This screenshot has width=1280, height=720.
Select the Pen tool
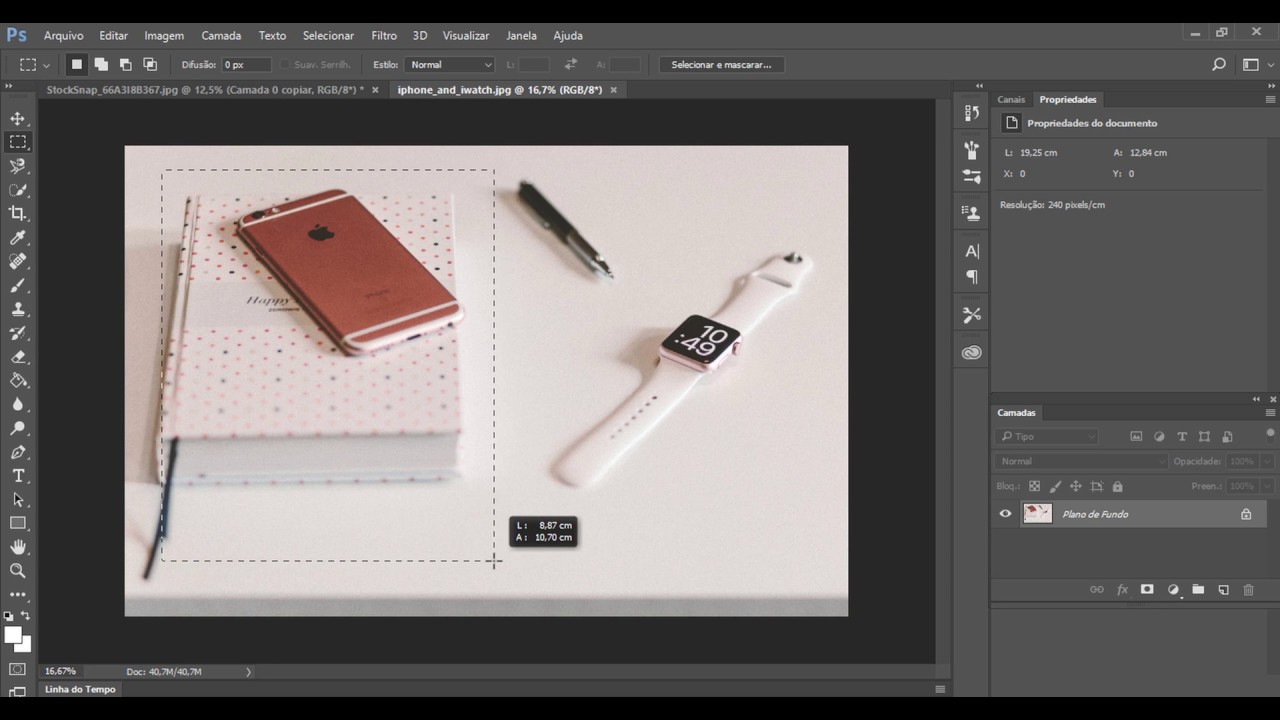pos(18,452)
